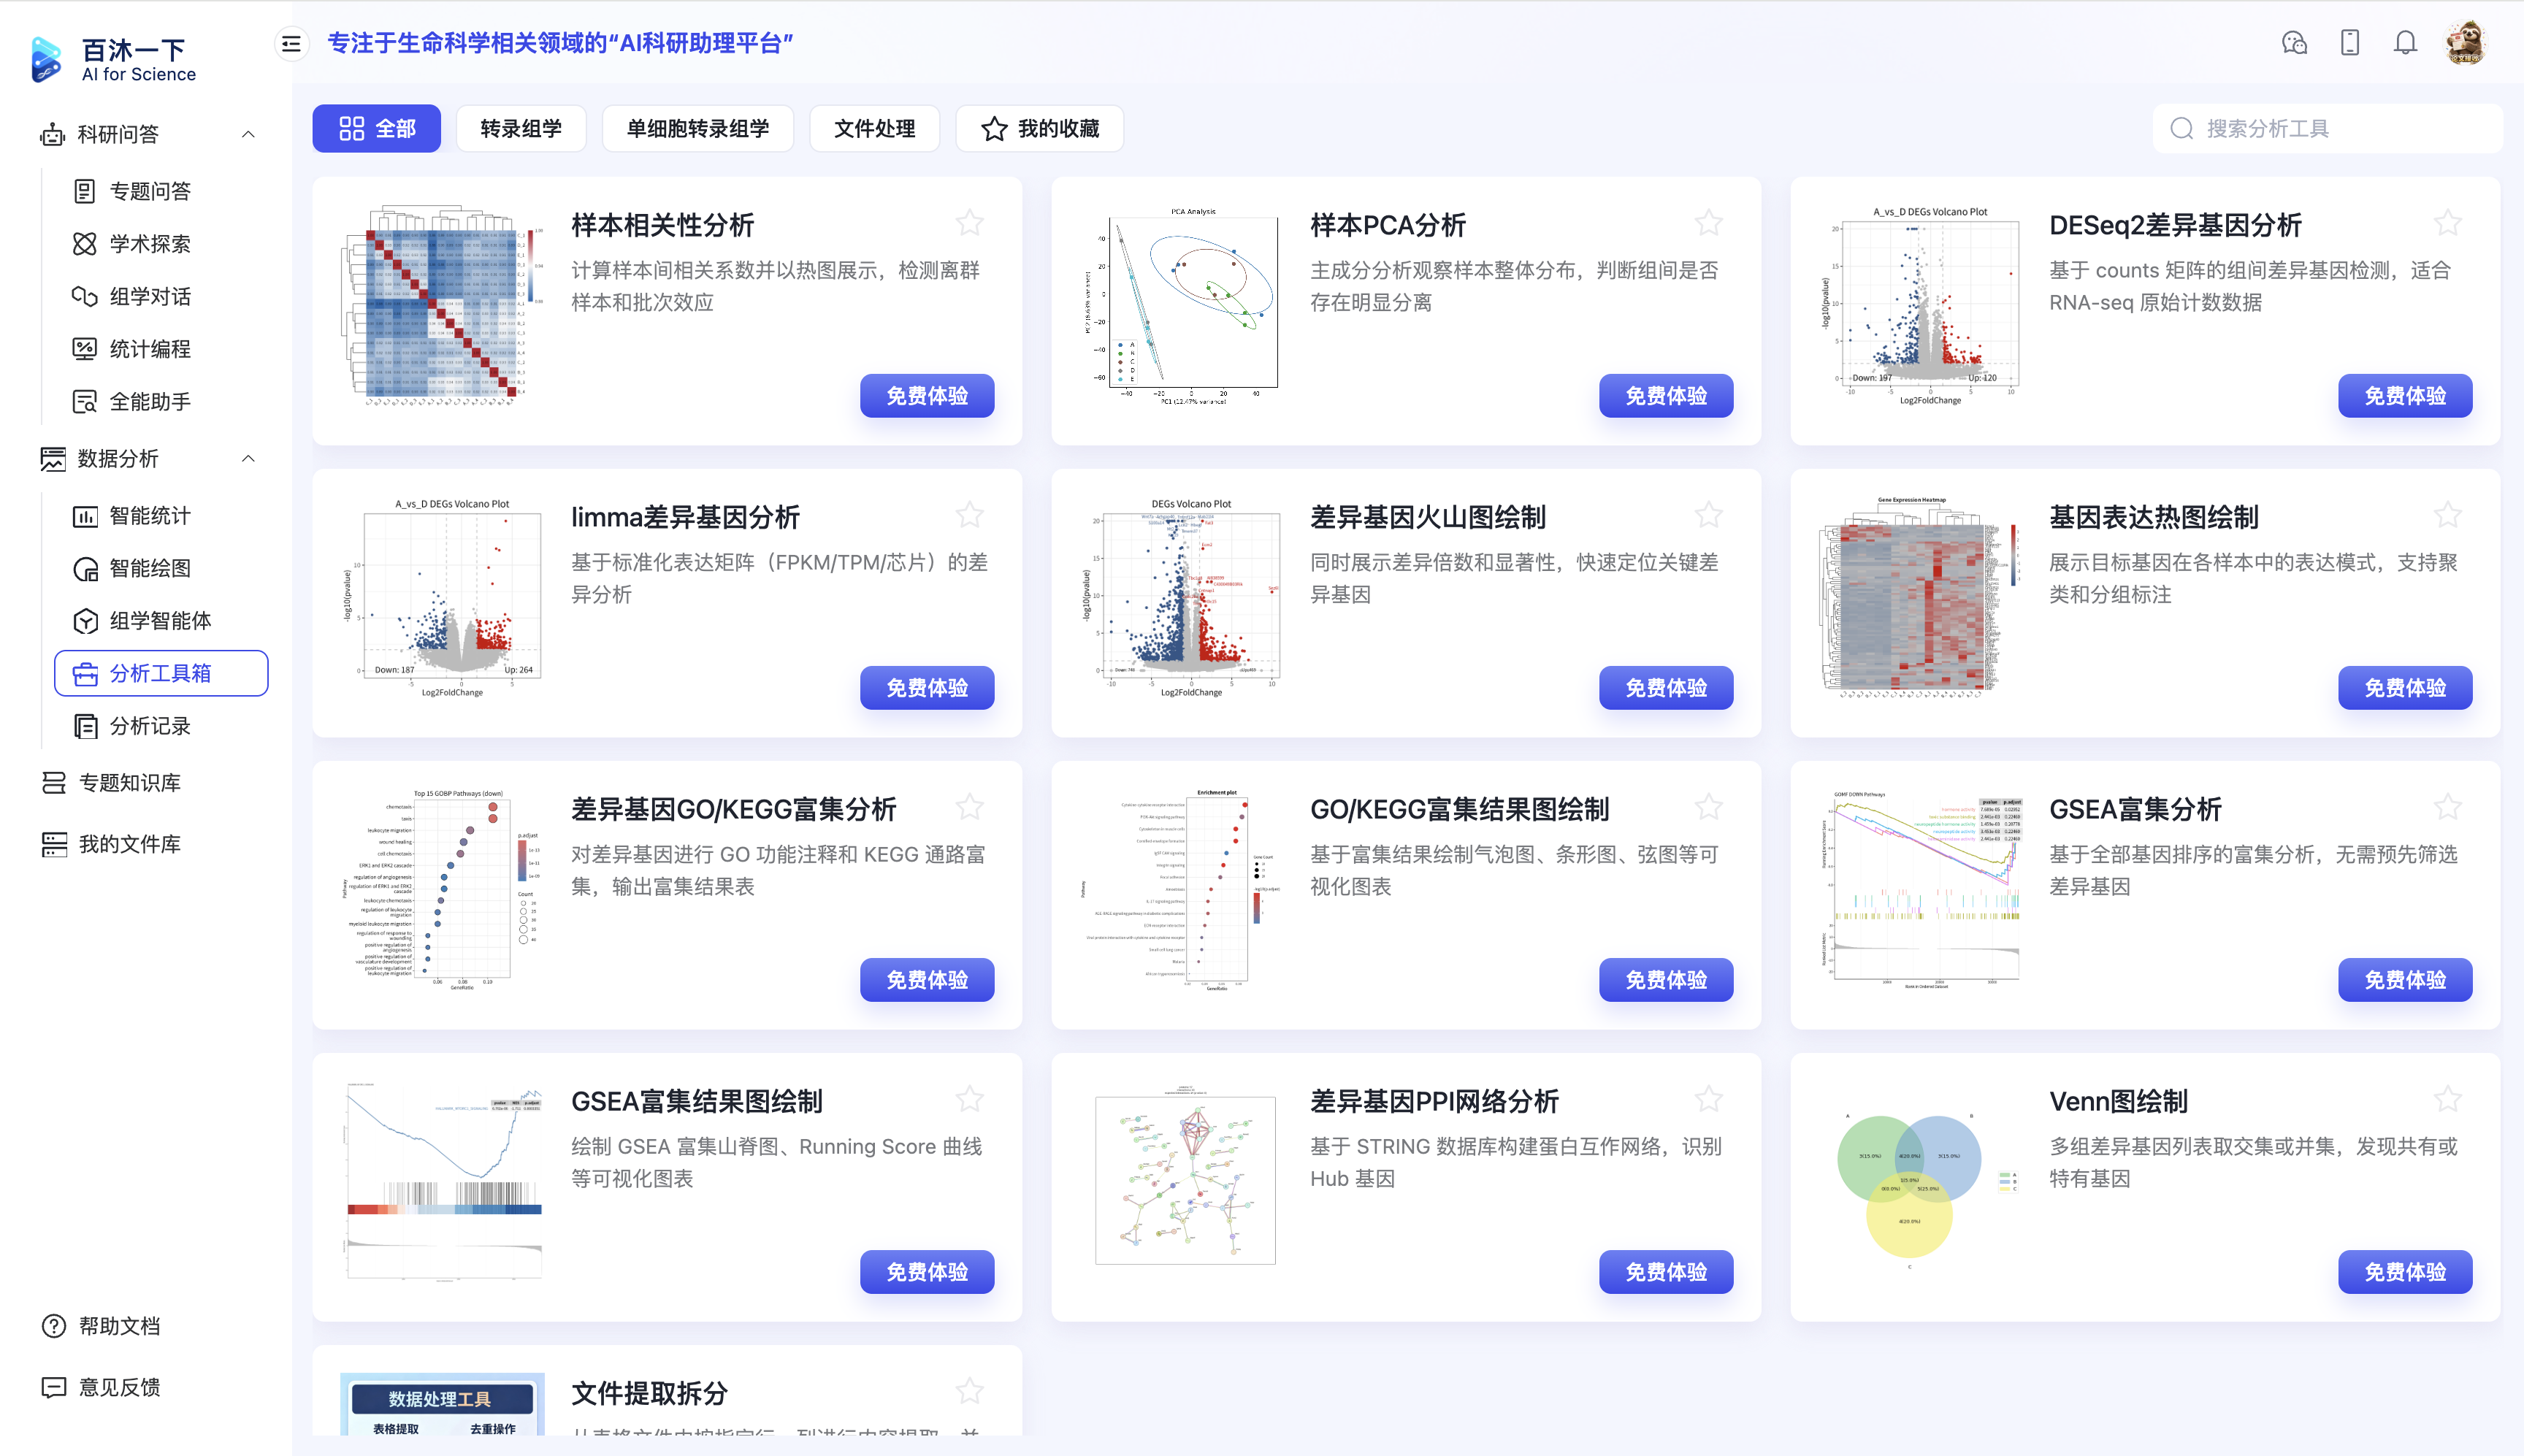
Task: Favorite GO/KEGG富集结果图绘制 with its star
Action: point(1709,807)
